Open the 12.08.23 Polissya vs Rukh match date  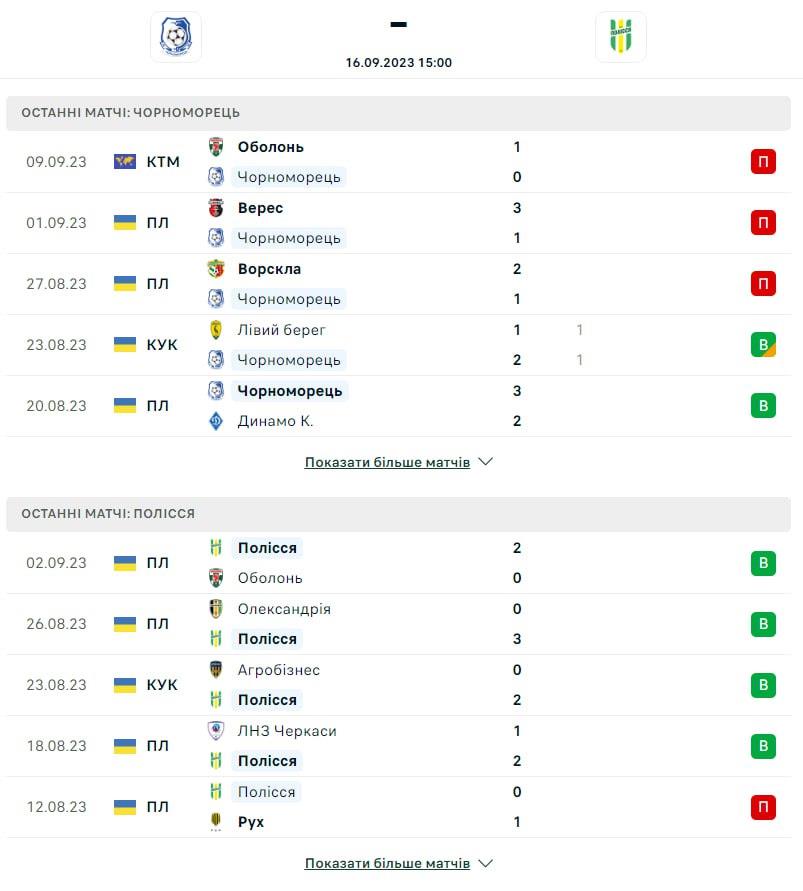pos(56,807)
